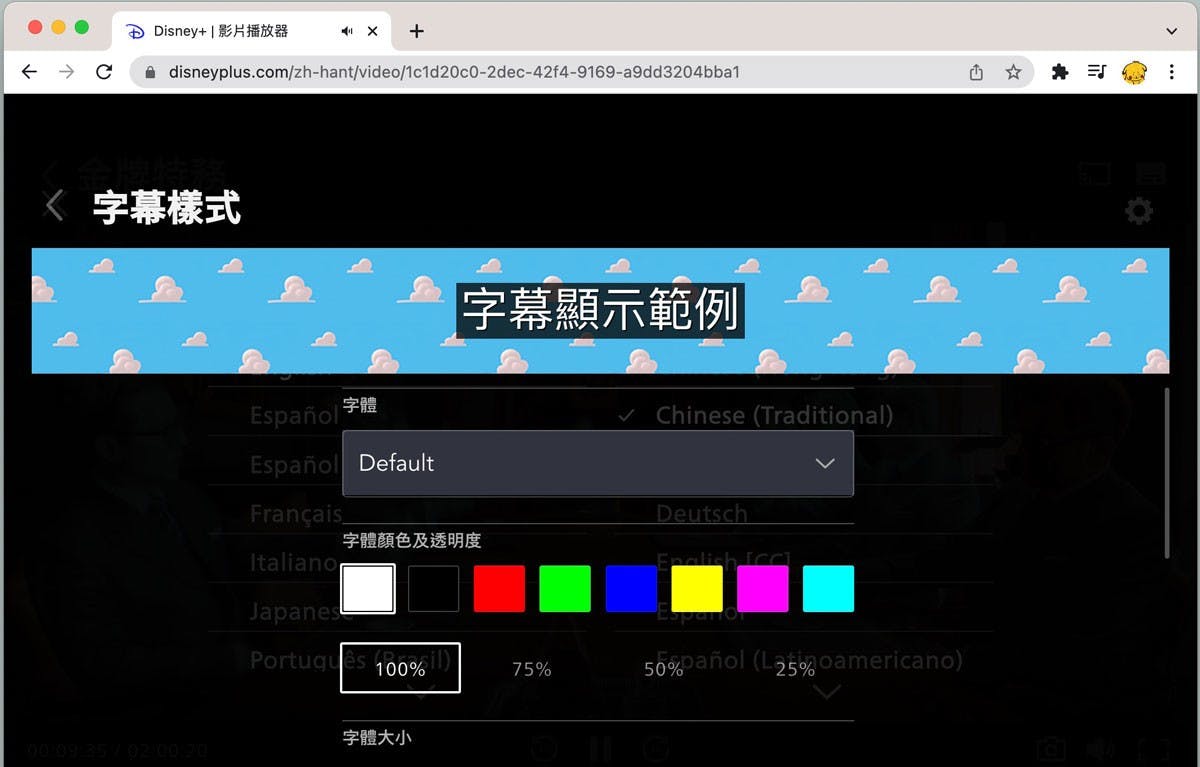Select the cyan font color swatch
The image size is (1200, 767).
click(828, 588)
